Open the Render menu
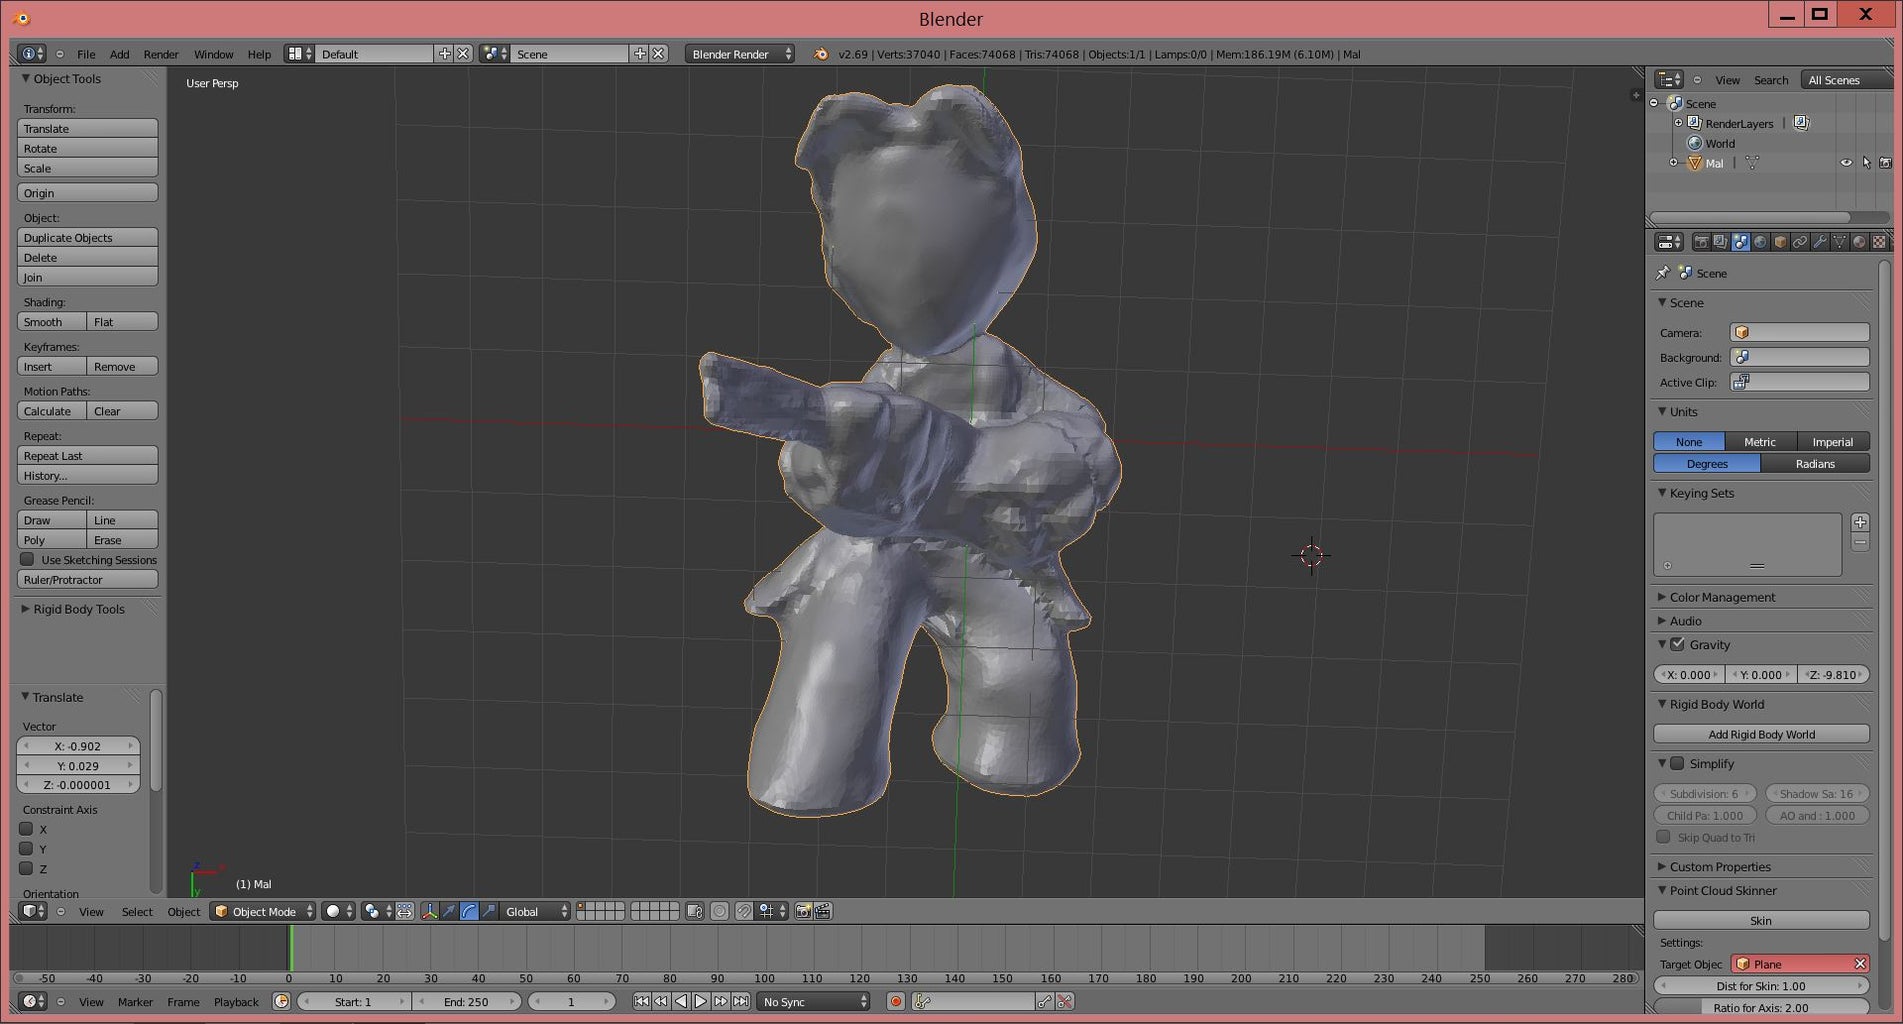The width and height of the screenshot is (1903, 1024). coord(160,54)
